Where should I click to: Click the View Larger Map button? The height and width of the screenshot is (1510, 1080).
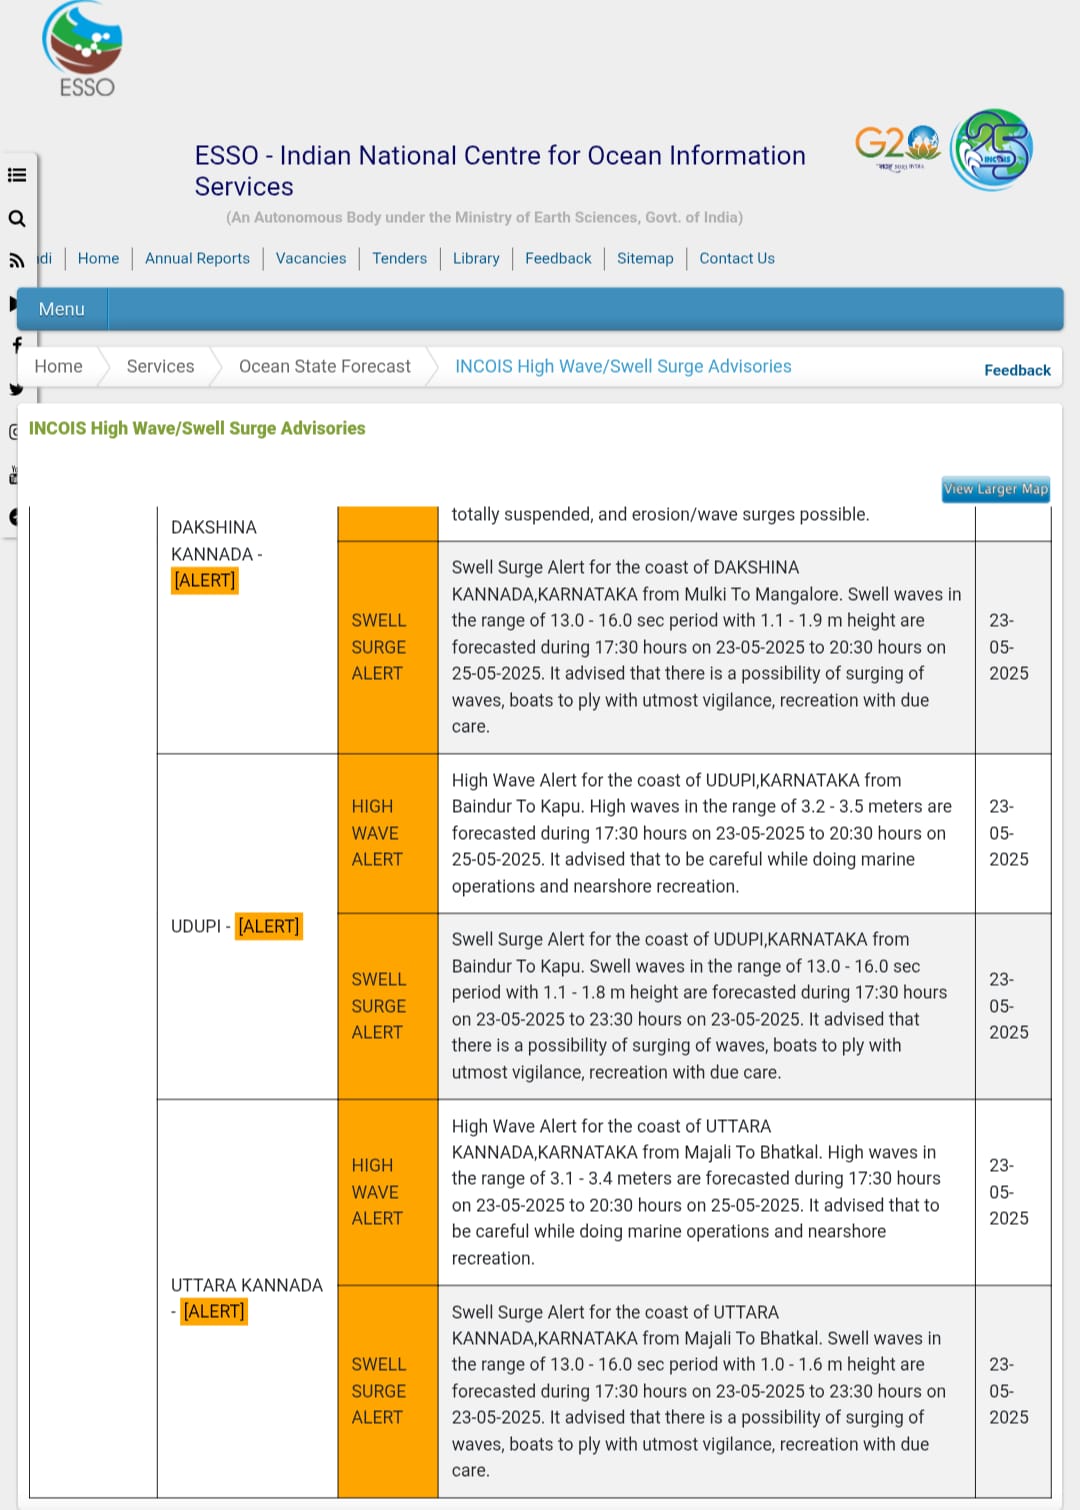(x=996, y=489)
